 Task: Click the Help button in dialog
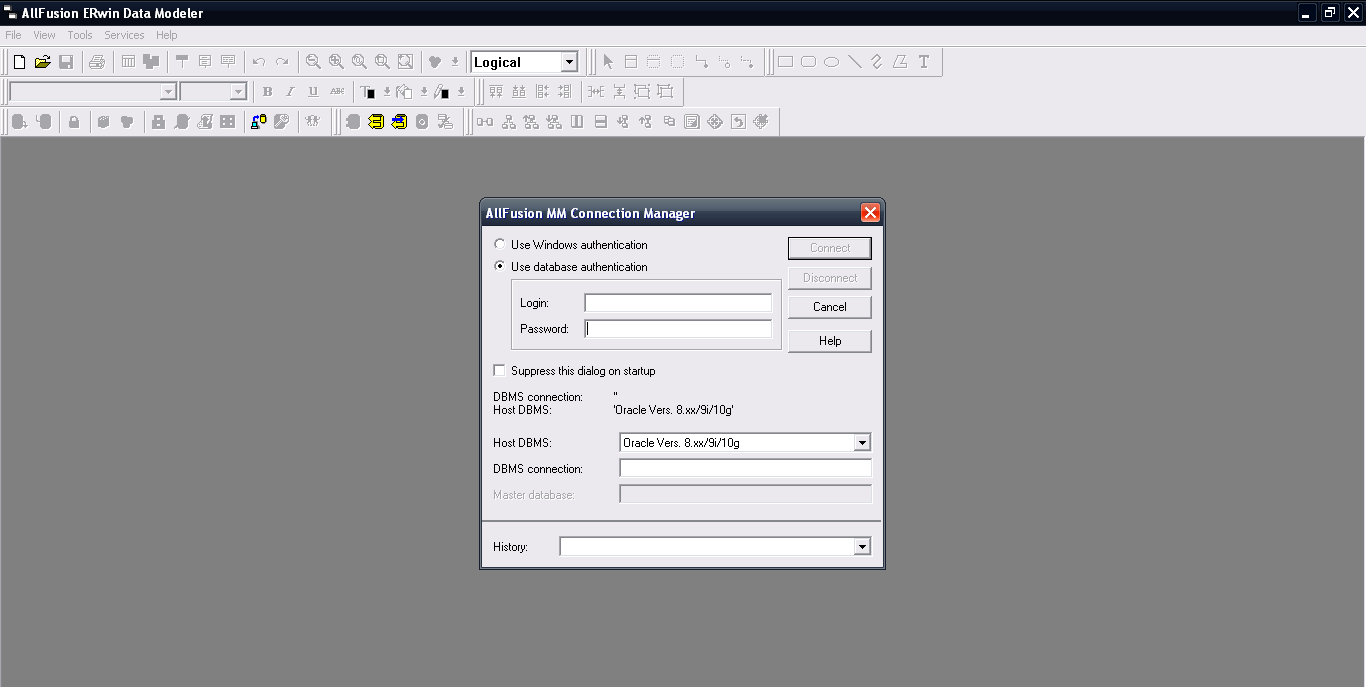click(830, 341)
